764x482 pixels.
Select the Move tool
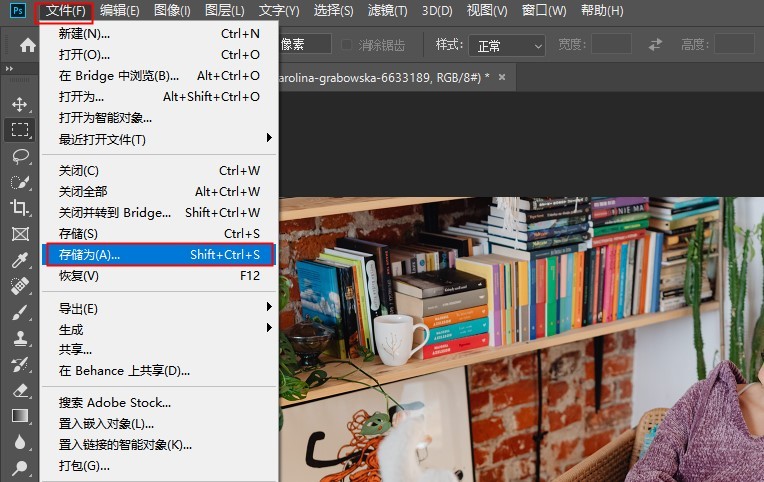19,104
